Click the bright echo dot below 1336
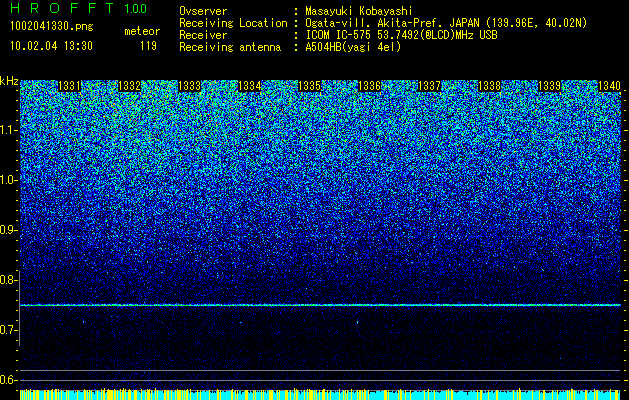This screenshot has height=400, width=629. point(357,322)
